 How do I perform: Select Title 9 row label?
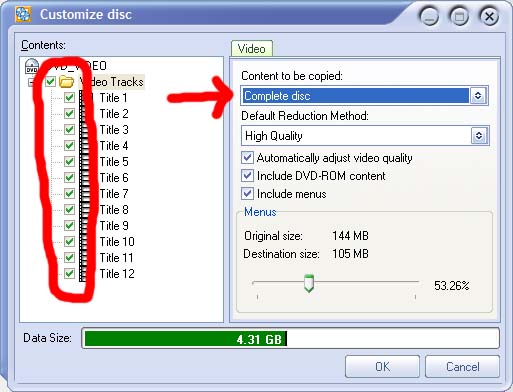pyautogui.click(x=114, y=226)
